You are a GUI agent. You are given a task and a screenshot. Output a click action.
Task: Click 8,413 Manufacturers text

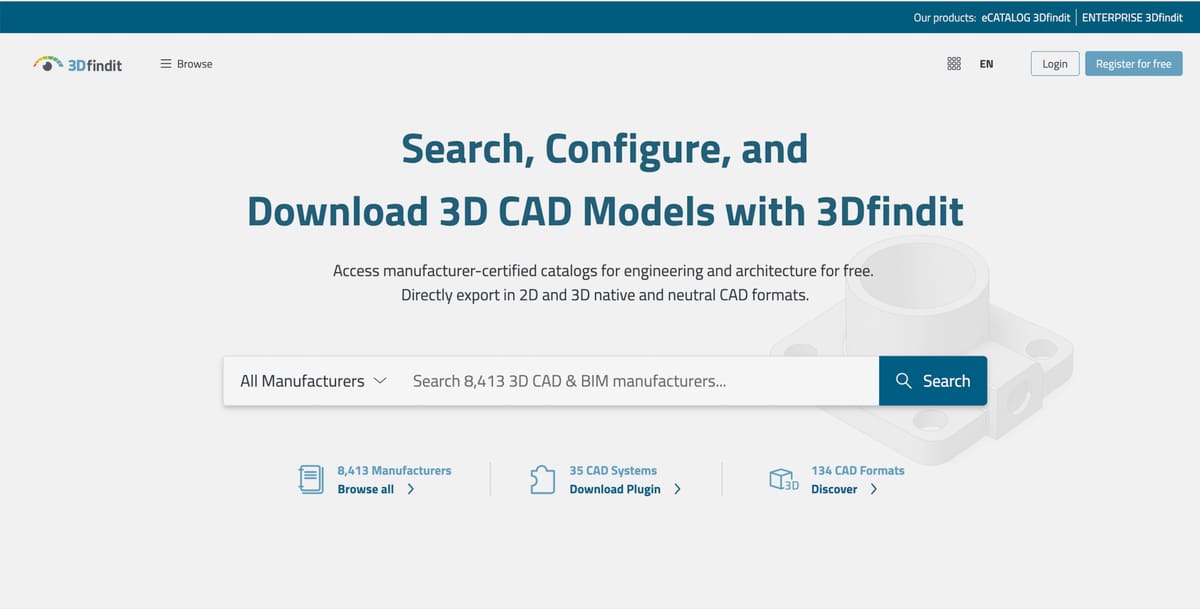tap(394, 470)
